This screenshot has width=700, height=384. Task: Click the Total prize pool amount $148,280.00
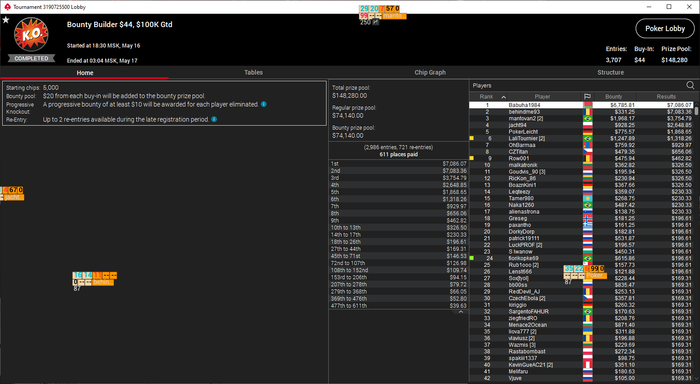(x=350, y=96)
